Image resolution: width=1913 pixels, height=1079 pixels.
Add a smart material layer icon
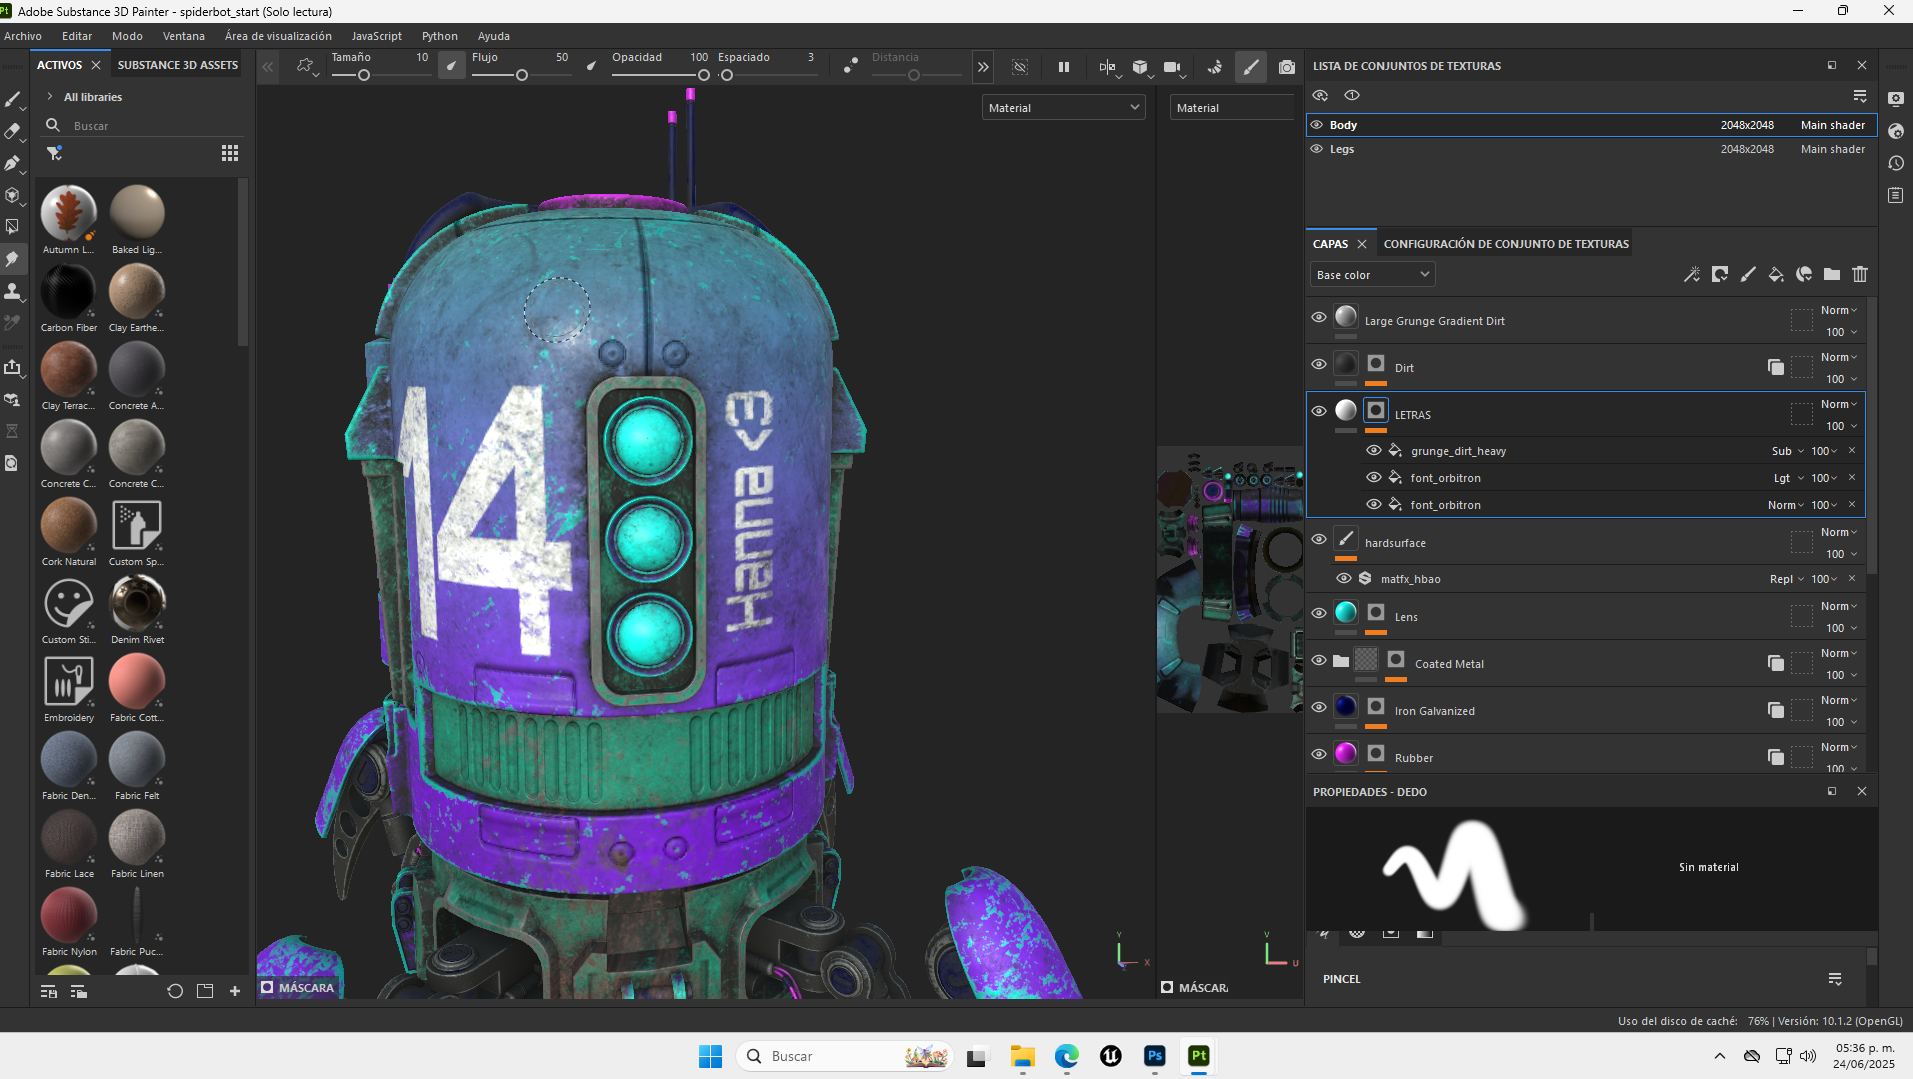[x=1804, y=274]
